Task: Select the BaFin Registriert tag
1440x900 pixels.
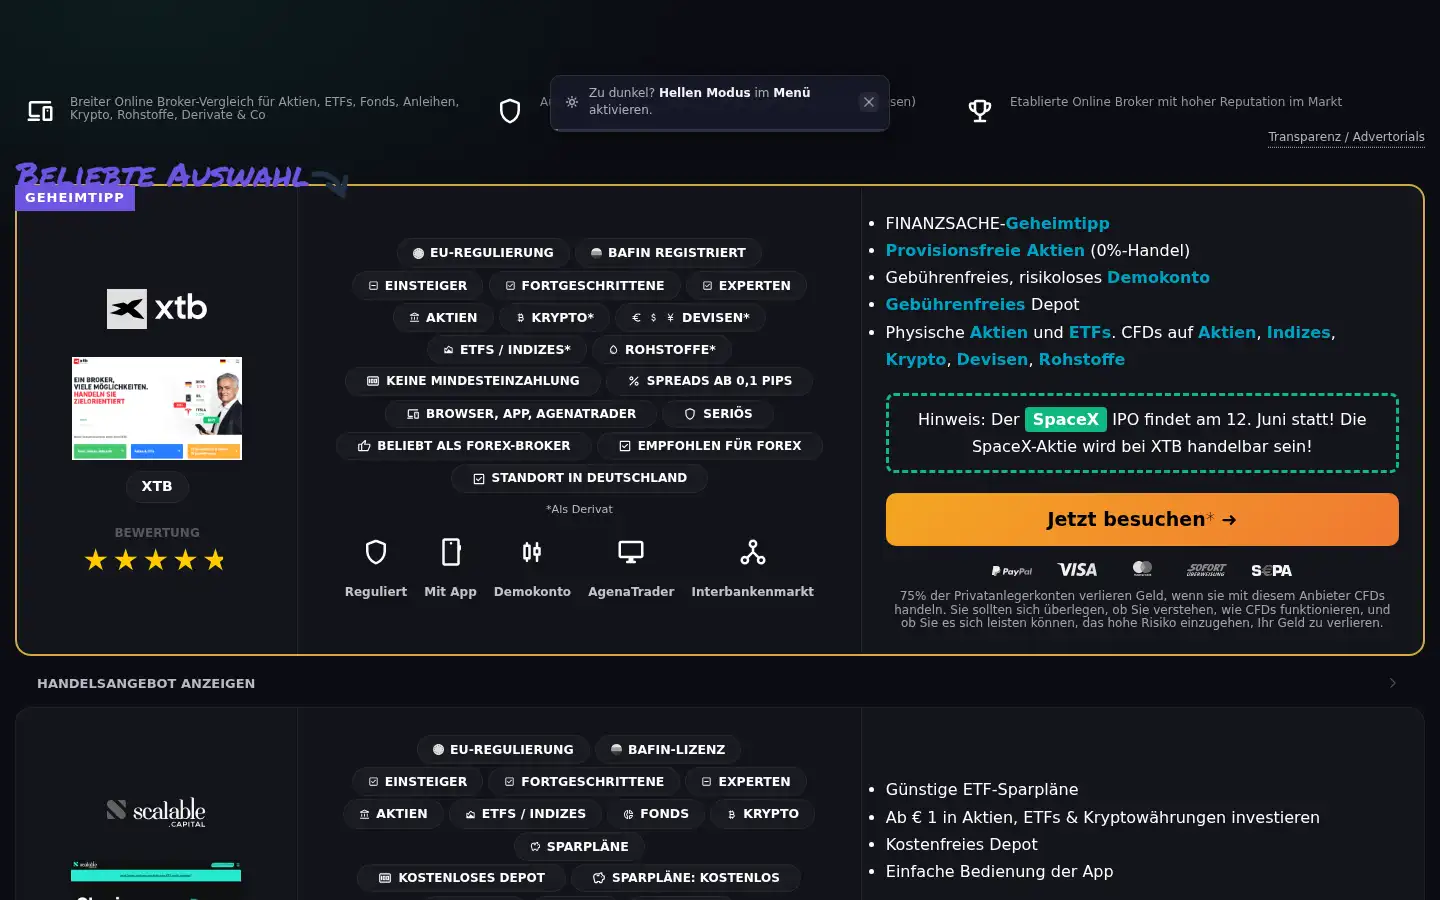Action: pyautogui.click(x=668, y=253)
